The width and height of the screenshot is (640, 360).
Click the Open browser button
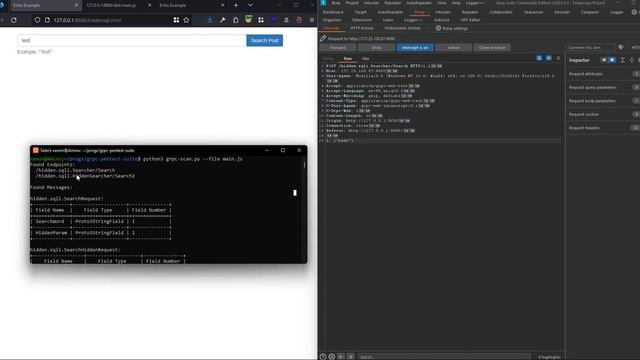click(x=492, y=48)
